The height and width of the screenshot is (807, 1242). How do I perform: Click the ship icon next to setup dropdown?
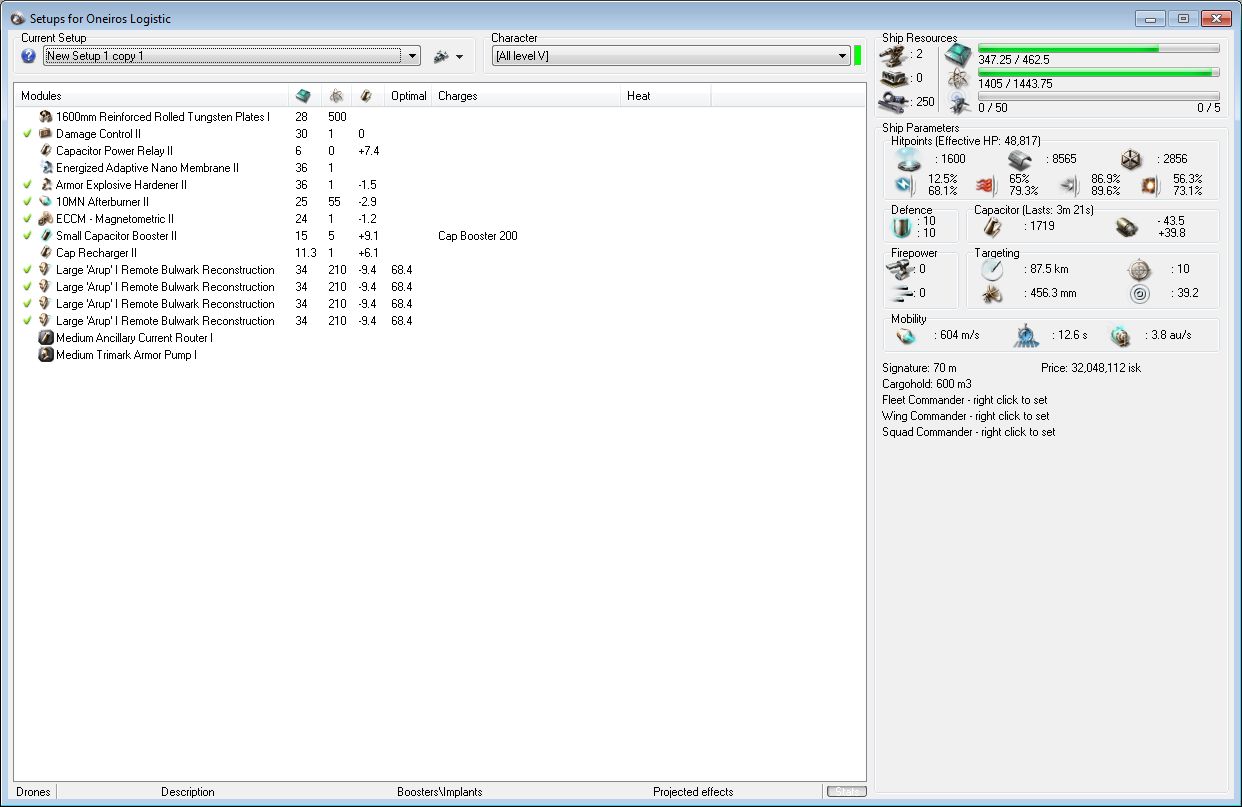(441, 57)
